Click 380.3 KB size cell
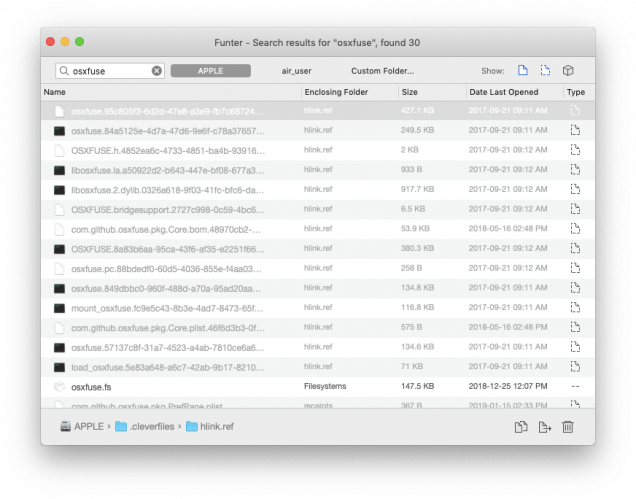Screen dimensions: 636x499 (417, 248)
